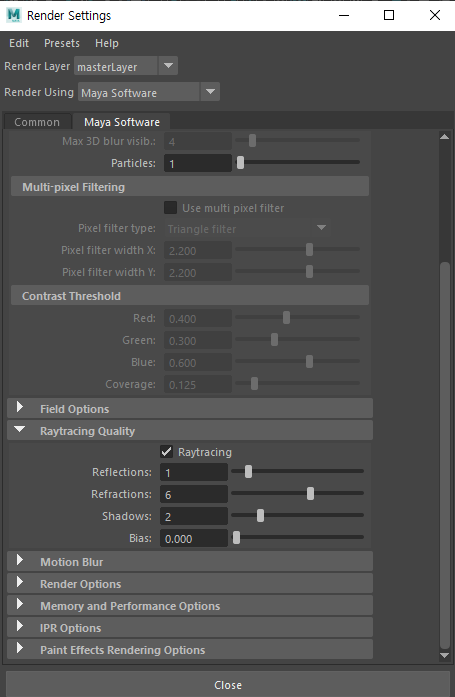Click the Bias slider handle
The width and height of the screenshot is (455, 697).
point(236,538)
